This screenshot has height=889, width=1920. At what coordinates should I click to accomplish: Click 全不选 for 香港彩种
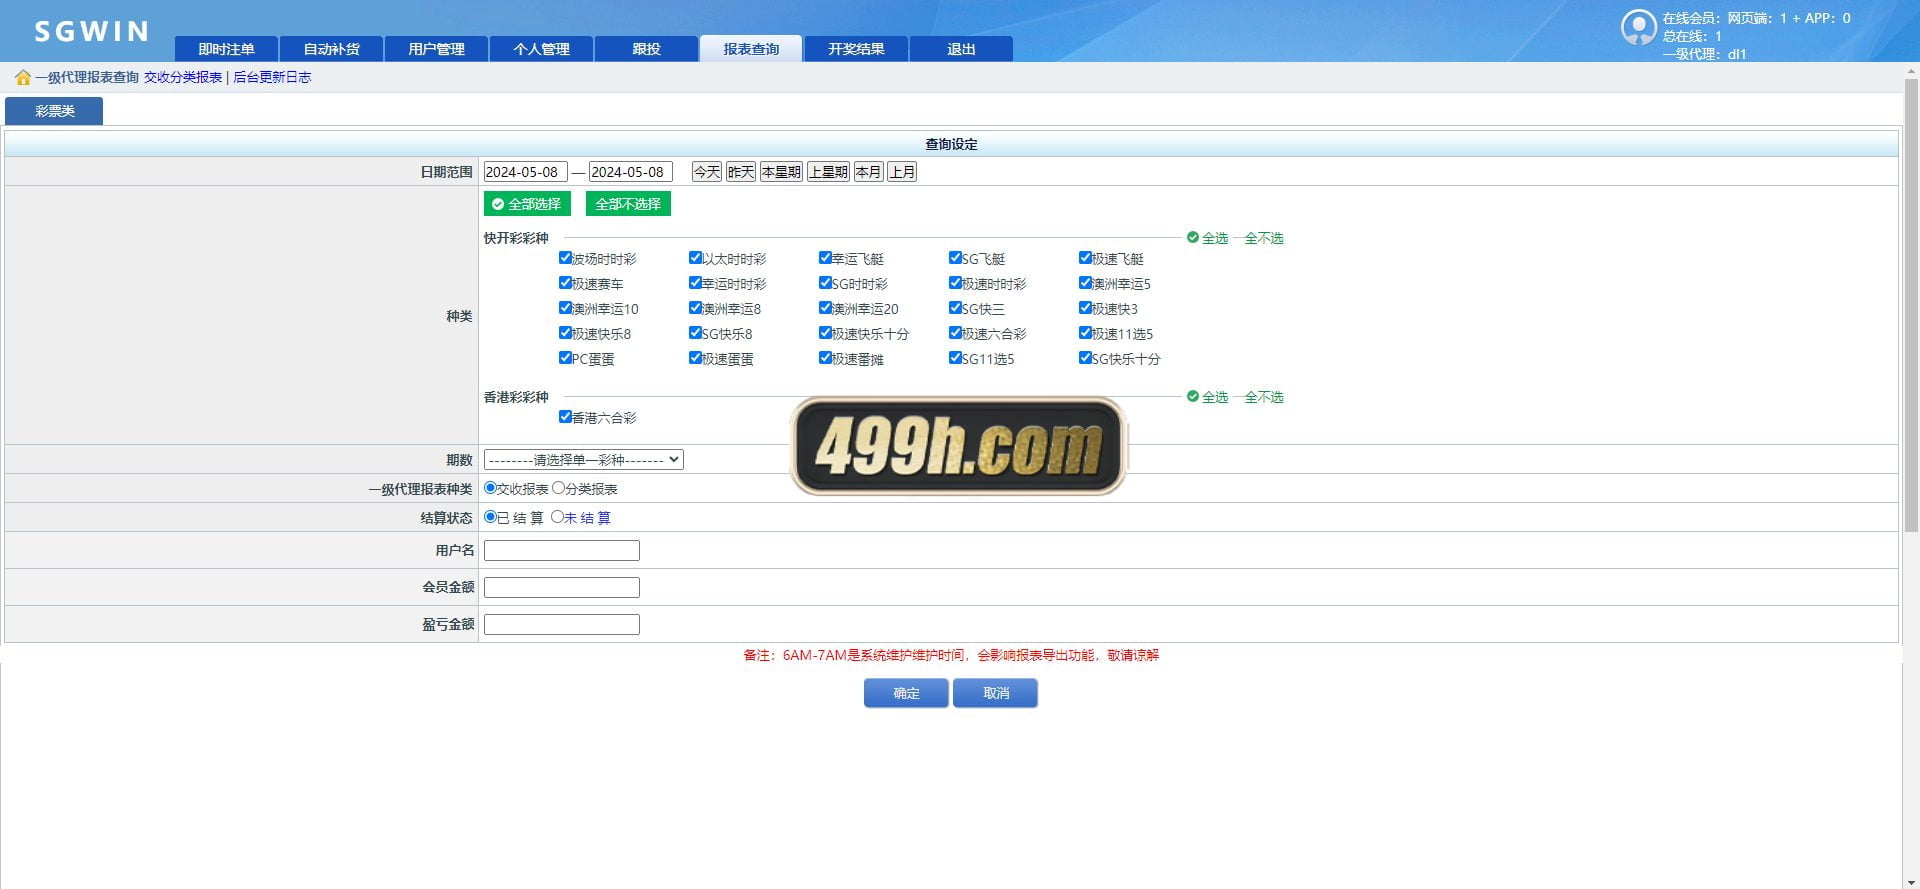(x=1264, y=397)
